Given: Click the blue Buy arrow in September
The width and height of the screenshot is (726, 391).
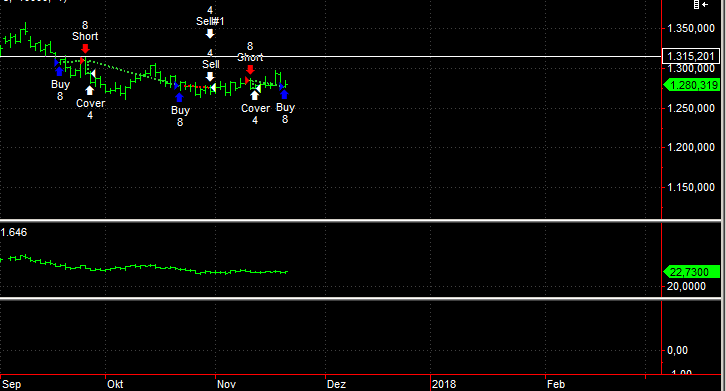Looking at the screenshot, I should point(59,71).
